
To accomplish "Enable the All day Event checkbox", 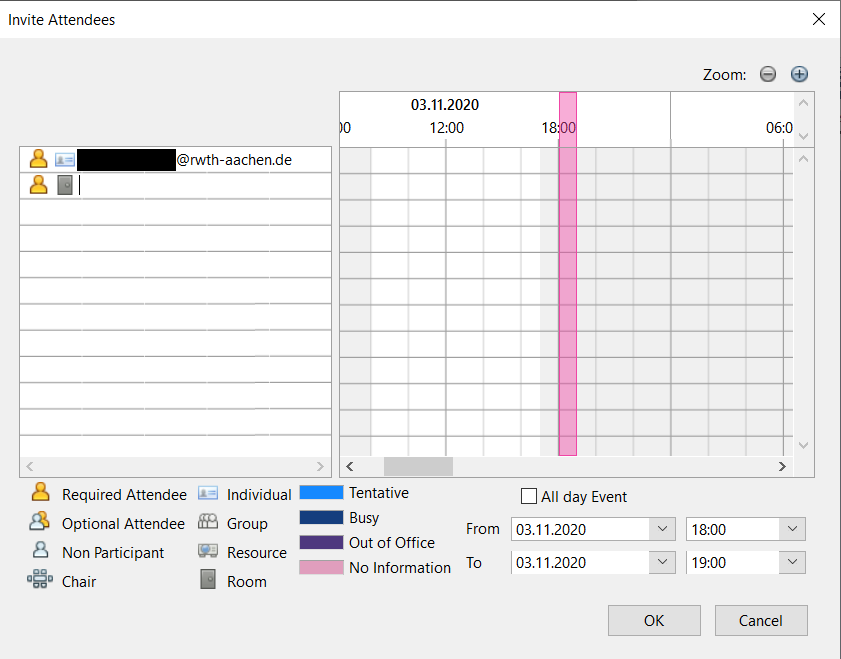I will (528, 496).
